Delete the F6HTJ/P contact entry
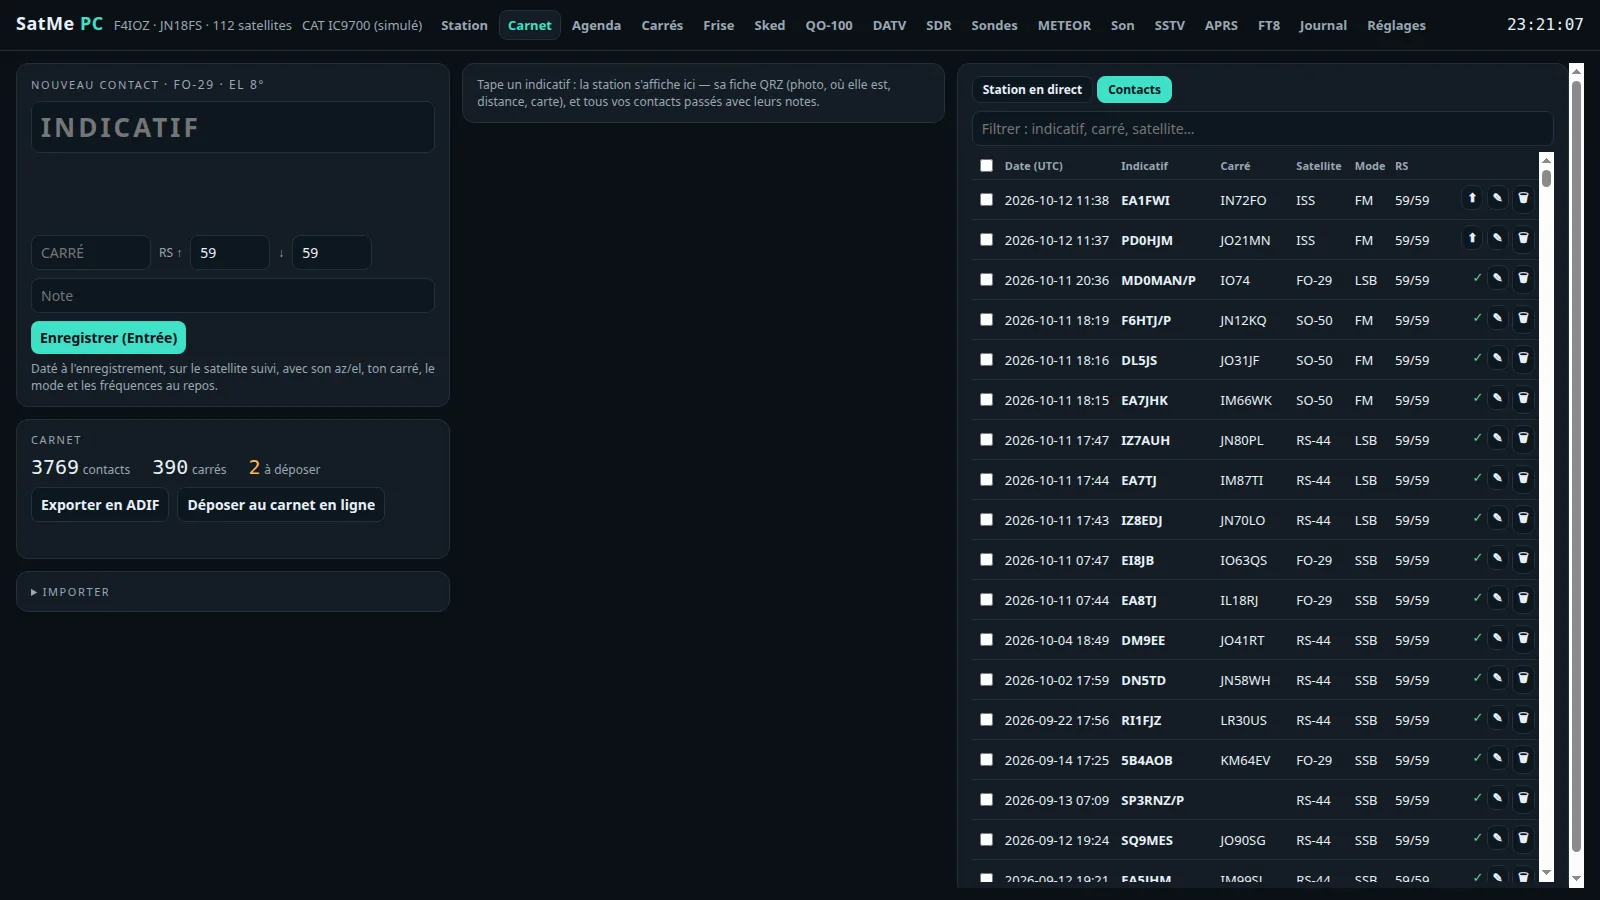The height and width of the screenshot is (900, 1600). click(x=1523, y=318)
